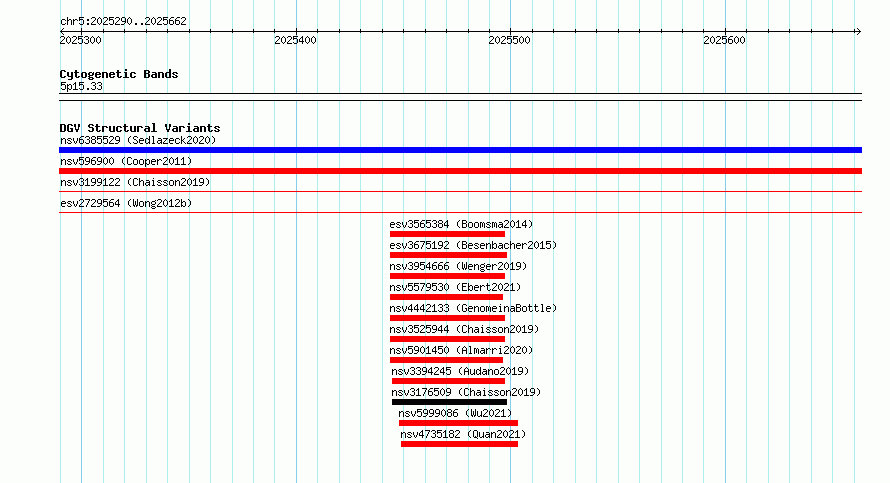
Task: Click the Cytogenetic Bands track title
Action: pos(119,74)
